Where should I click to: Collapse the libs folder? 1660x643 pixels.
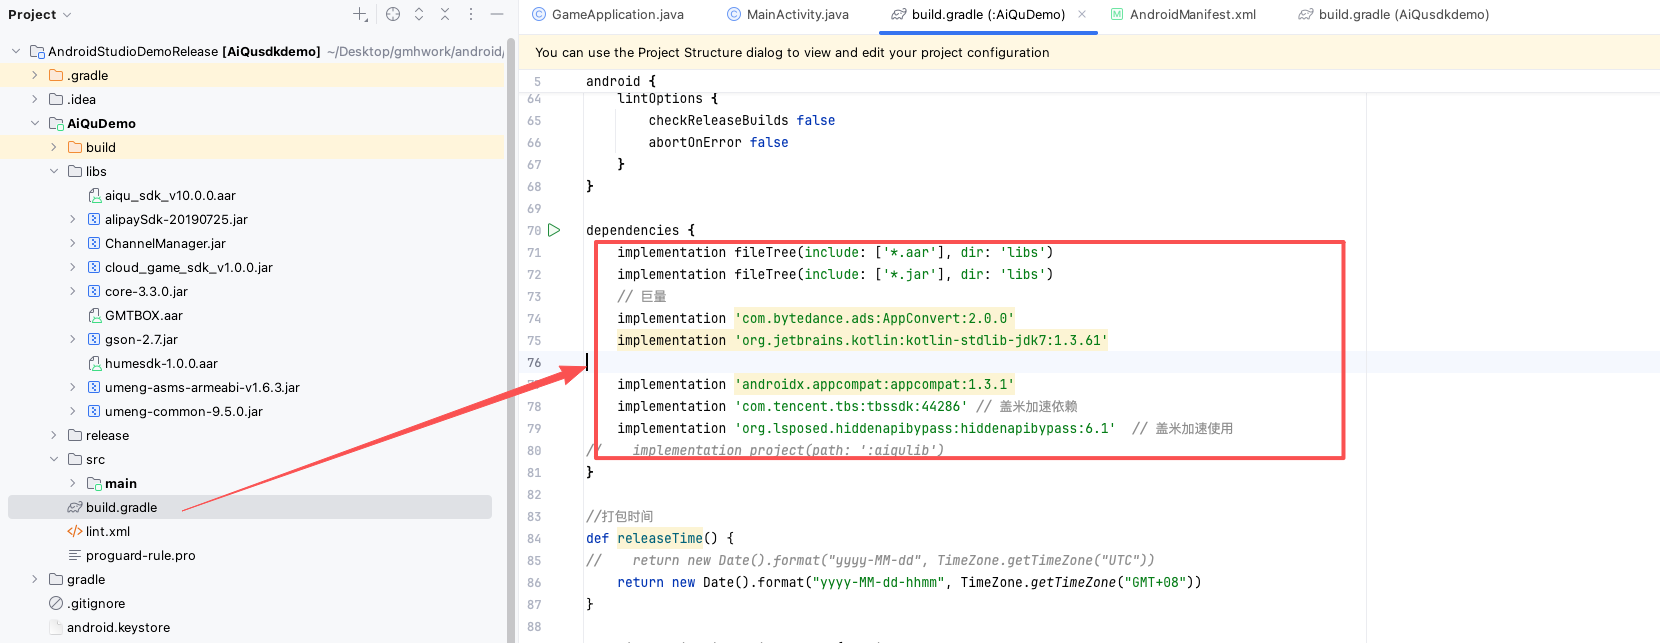(54, 171)
